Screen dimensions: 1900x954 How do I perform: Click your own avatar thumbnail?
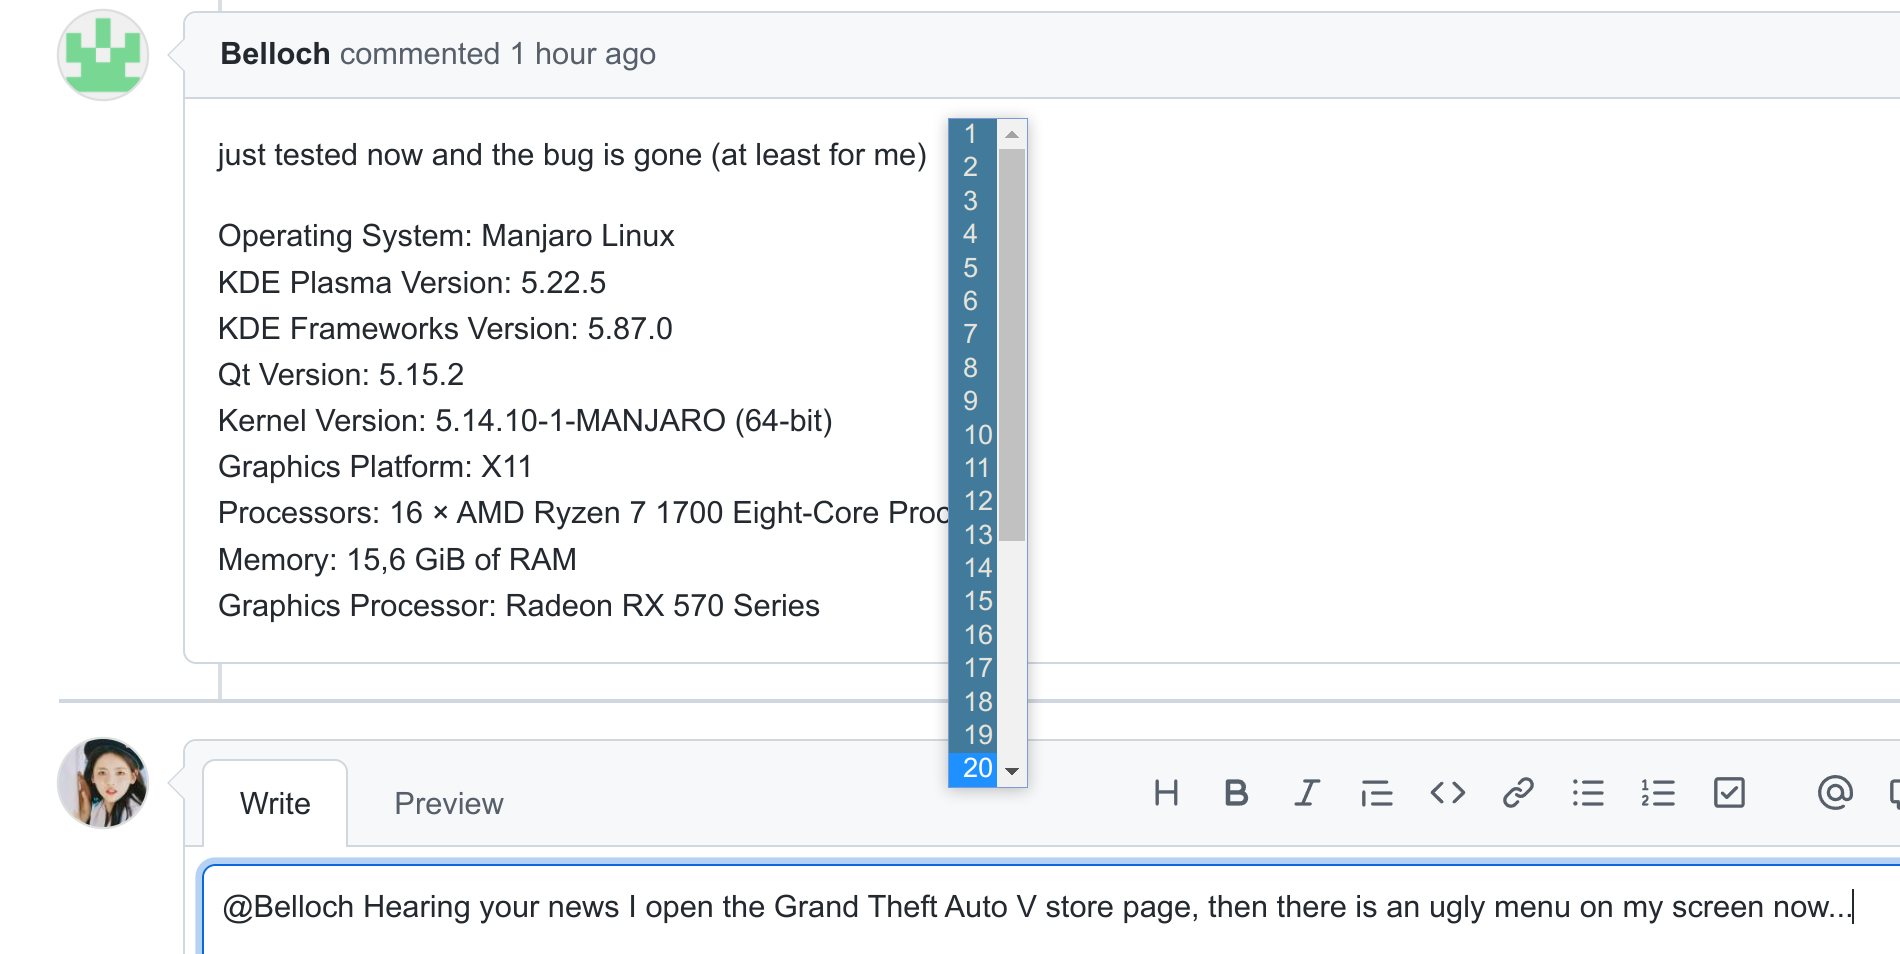pos(103,783)
